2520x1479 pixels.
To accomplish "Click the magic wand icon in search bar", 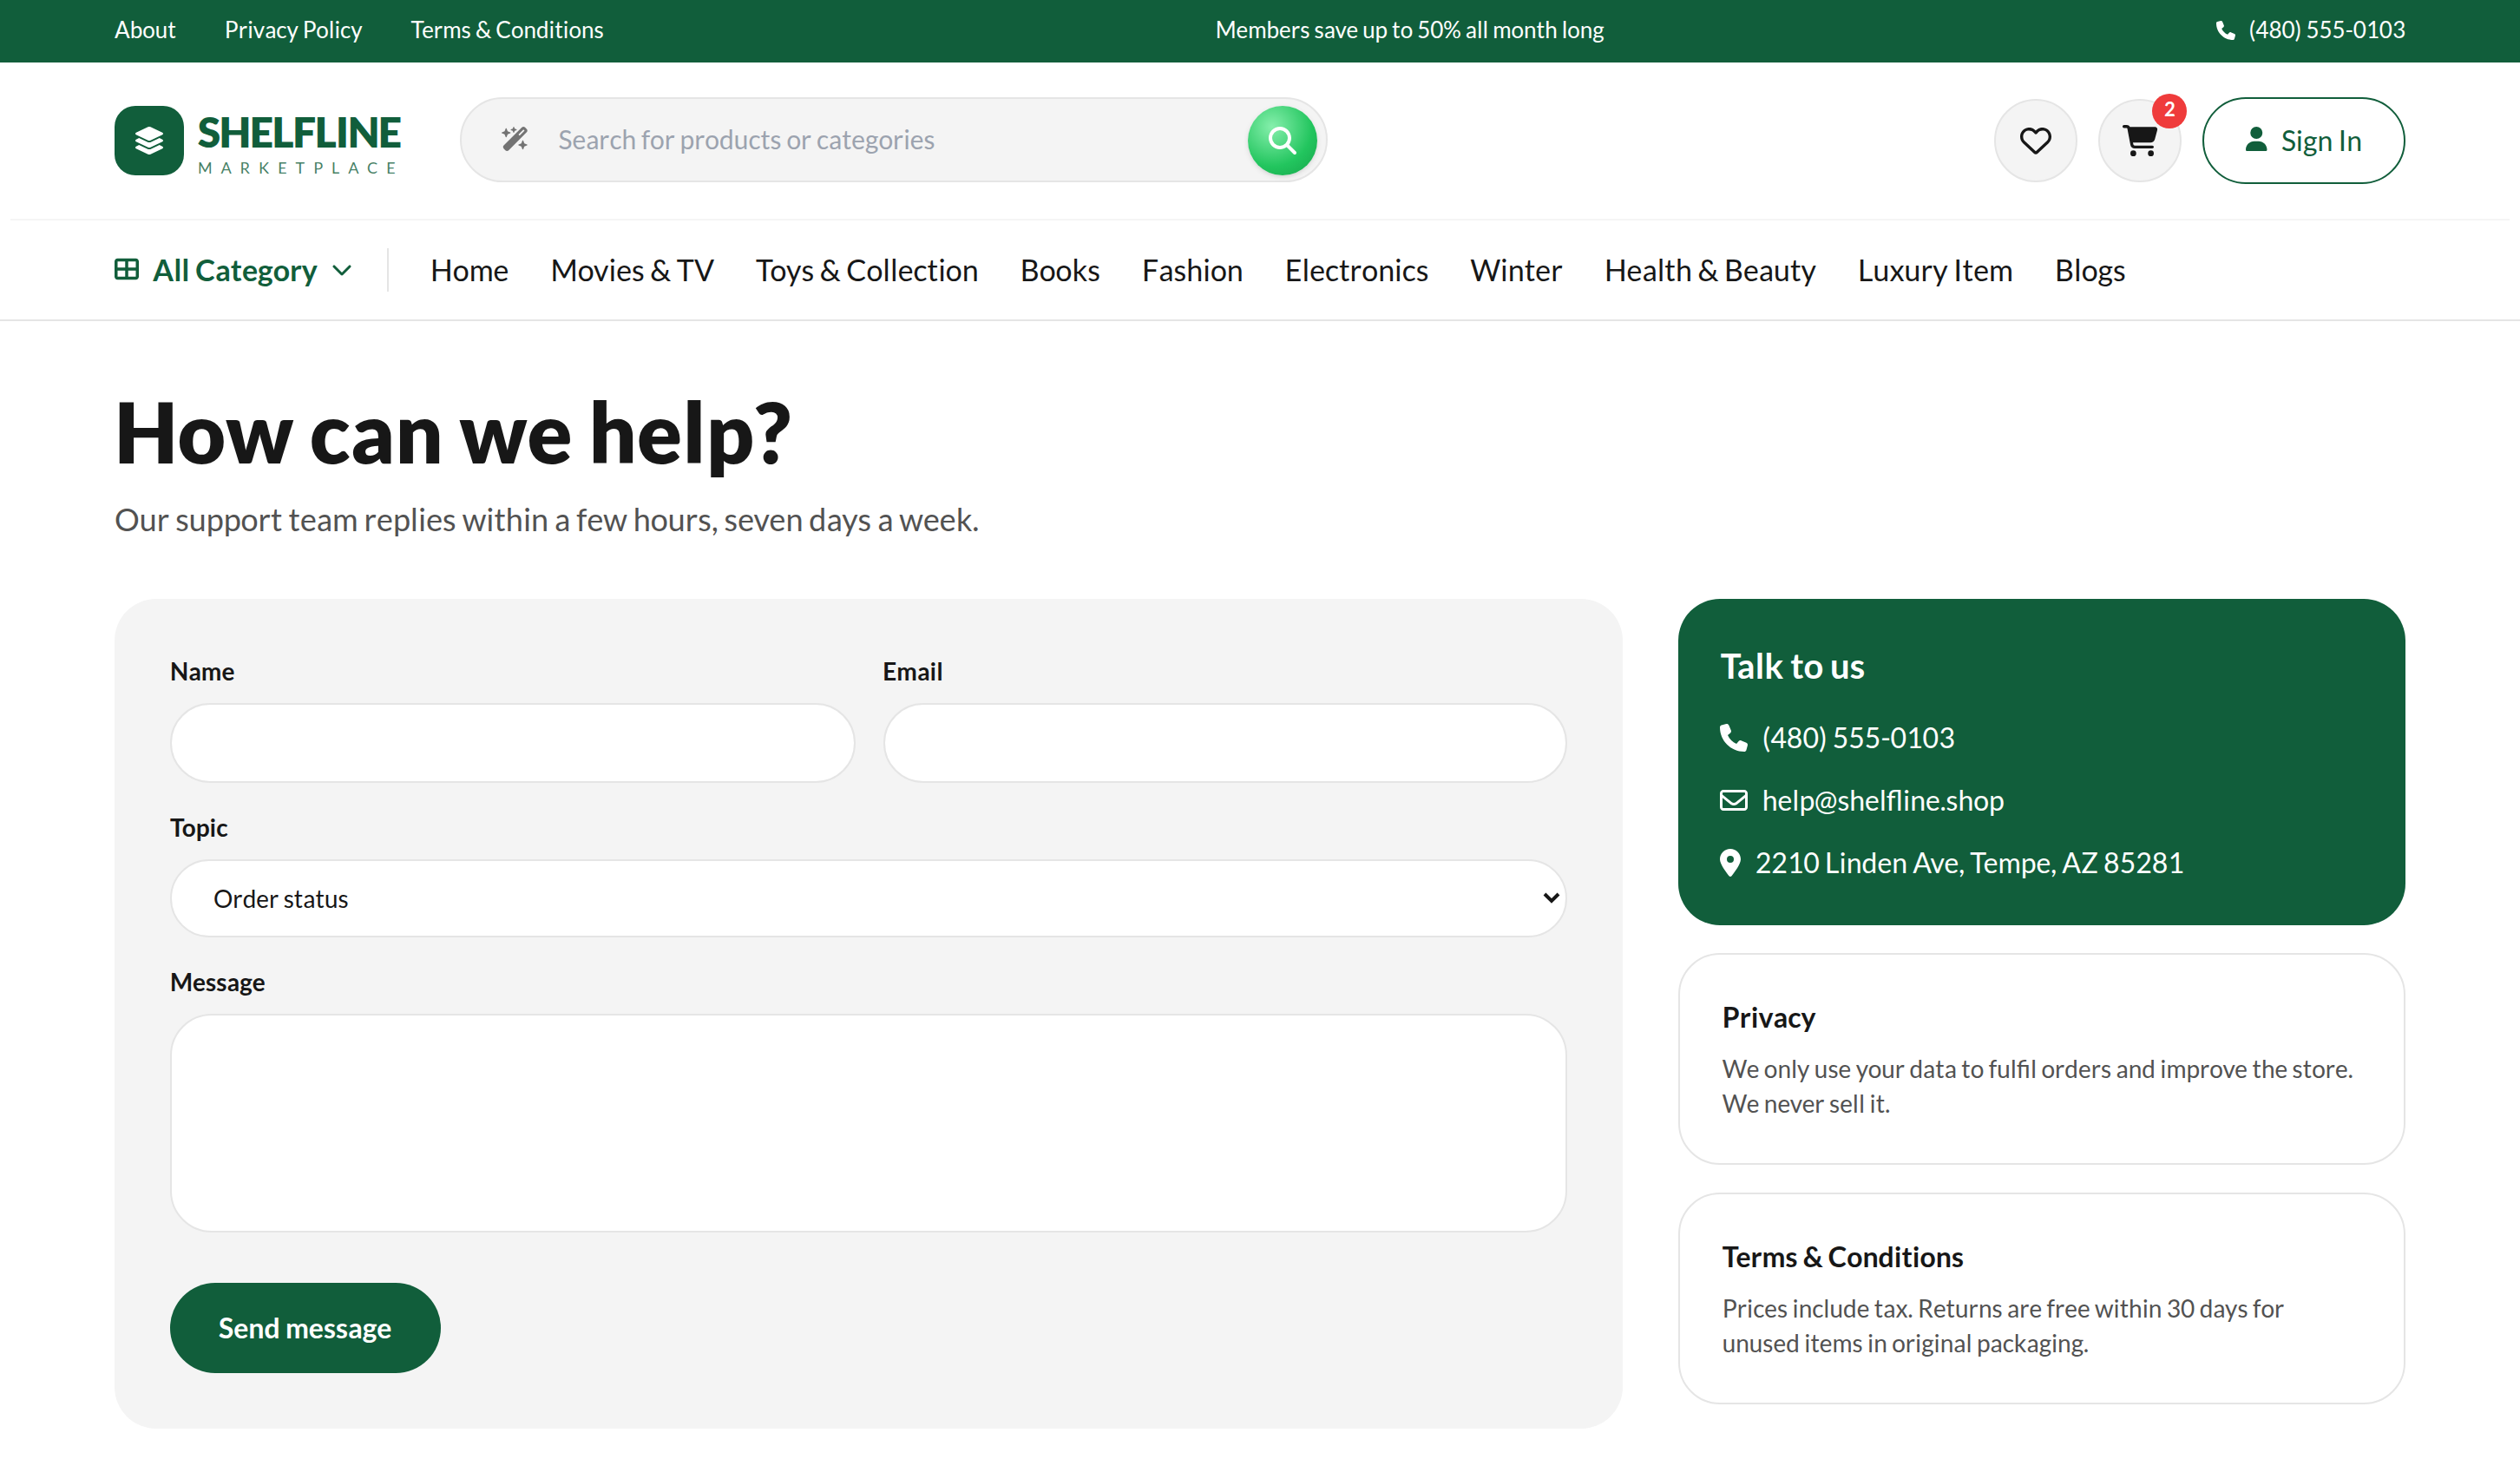I will pyautogui.click(x=515, y=139).
